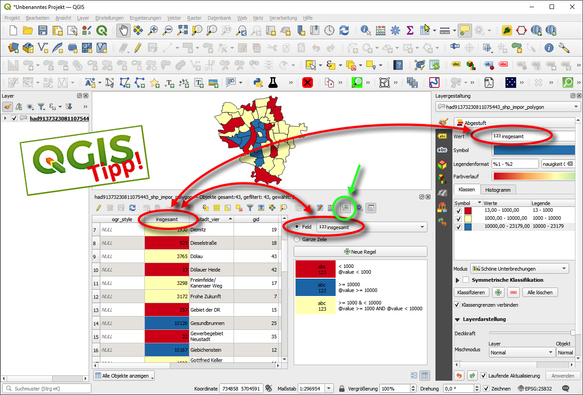Enable Klassengrenzen verbinden checkbox
This screenshot has width=583, height=395.
click(457, 305)
